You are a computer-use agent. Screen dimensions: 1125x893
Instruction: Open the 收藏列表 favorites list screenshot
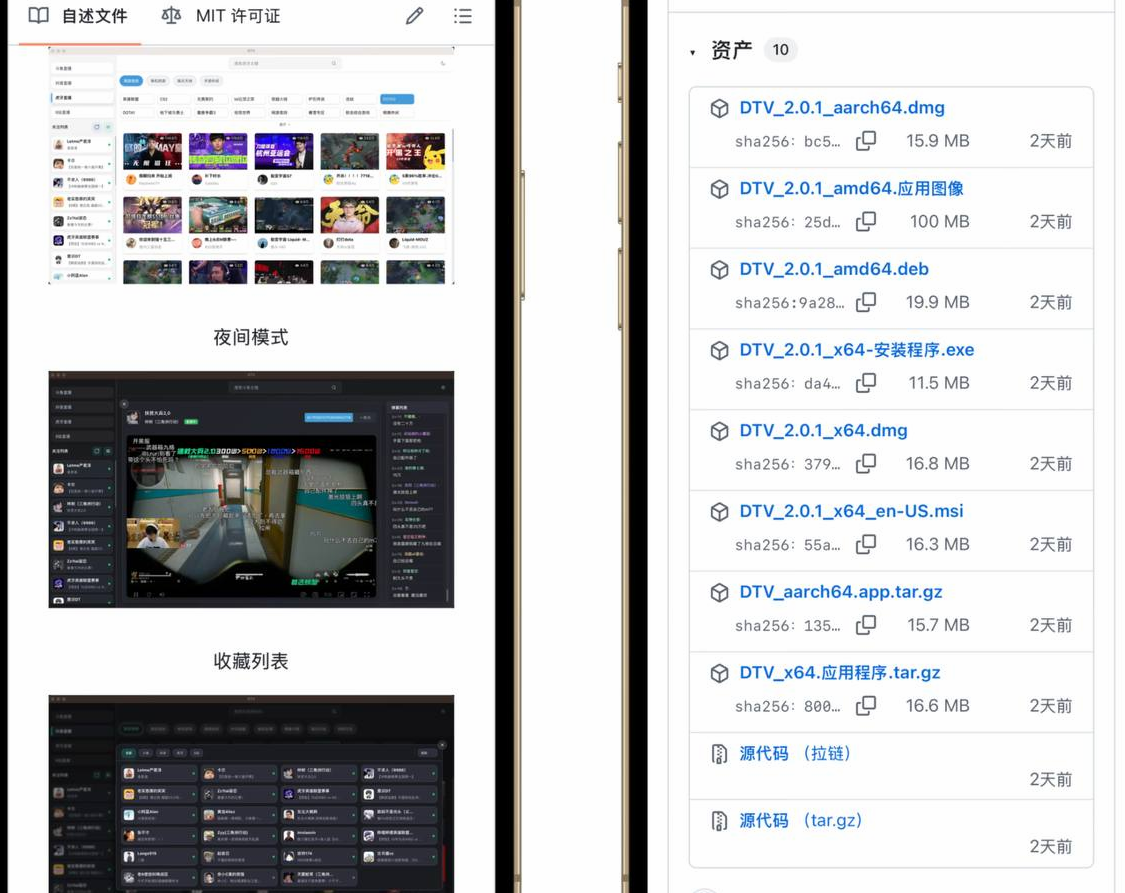pos(251,793)
